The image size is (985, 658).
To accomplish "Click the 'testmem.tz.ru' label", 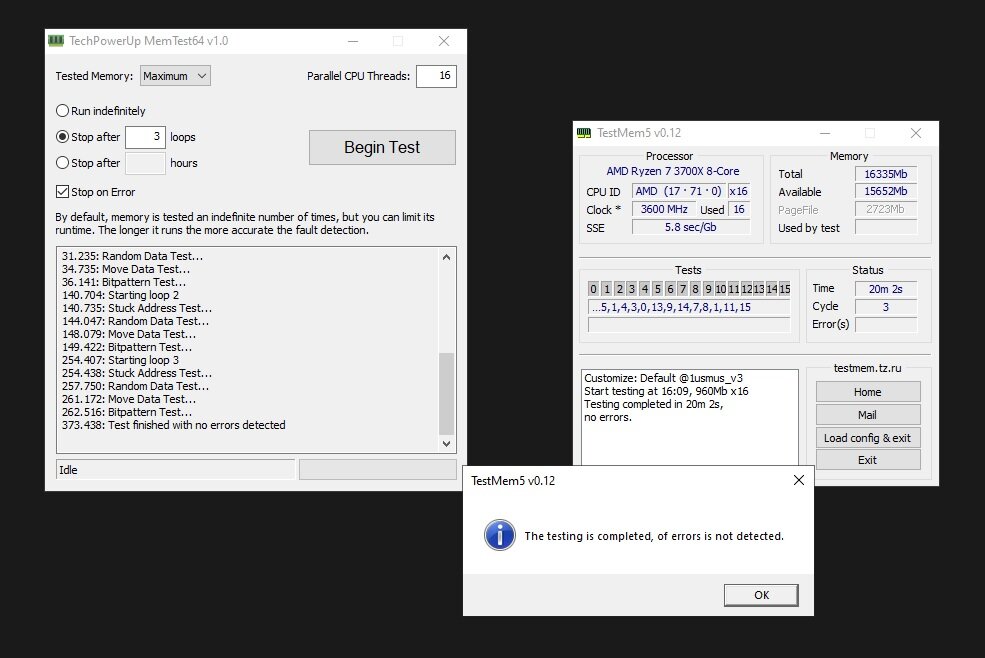I will (867, 368).
